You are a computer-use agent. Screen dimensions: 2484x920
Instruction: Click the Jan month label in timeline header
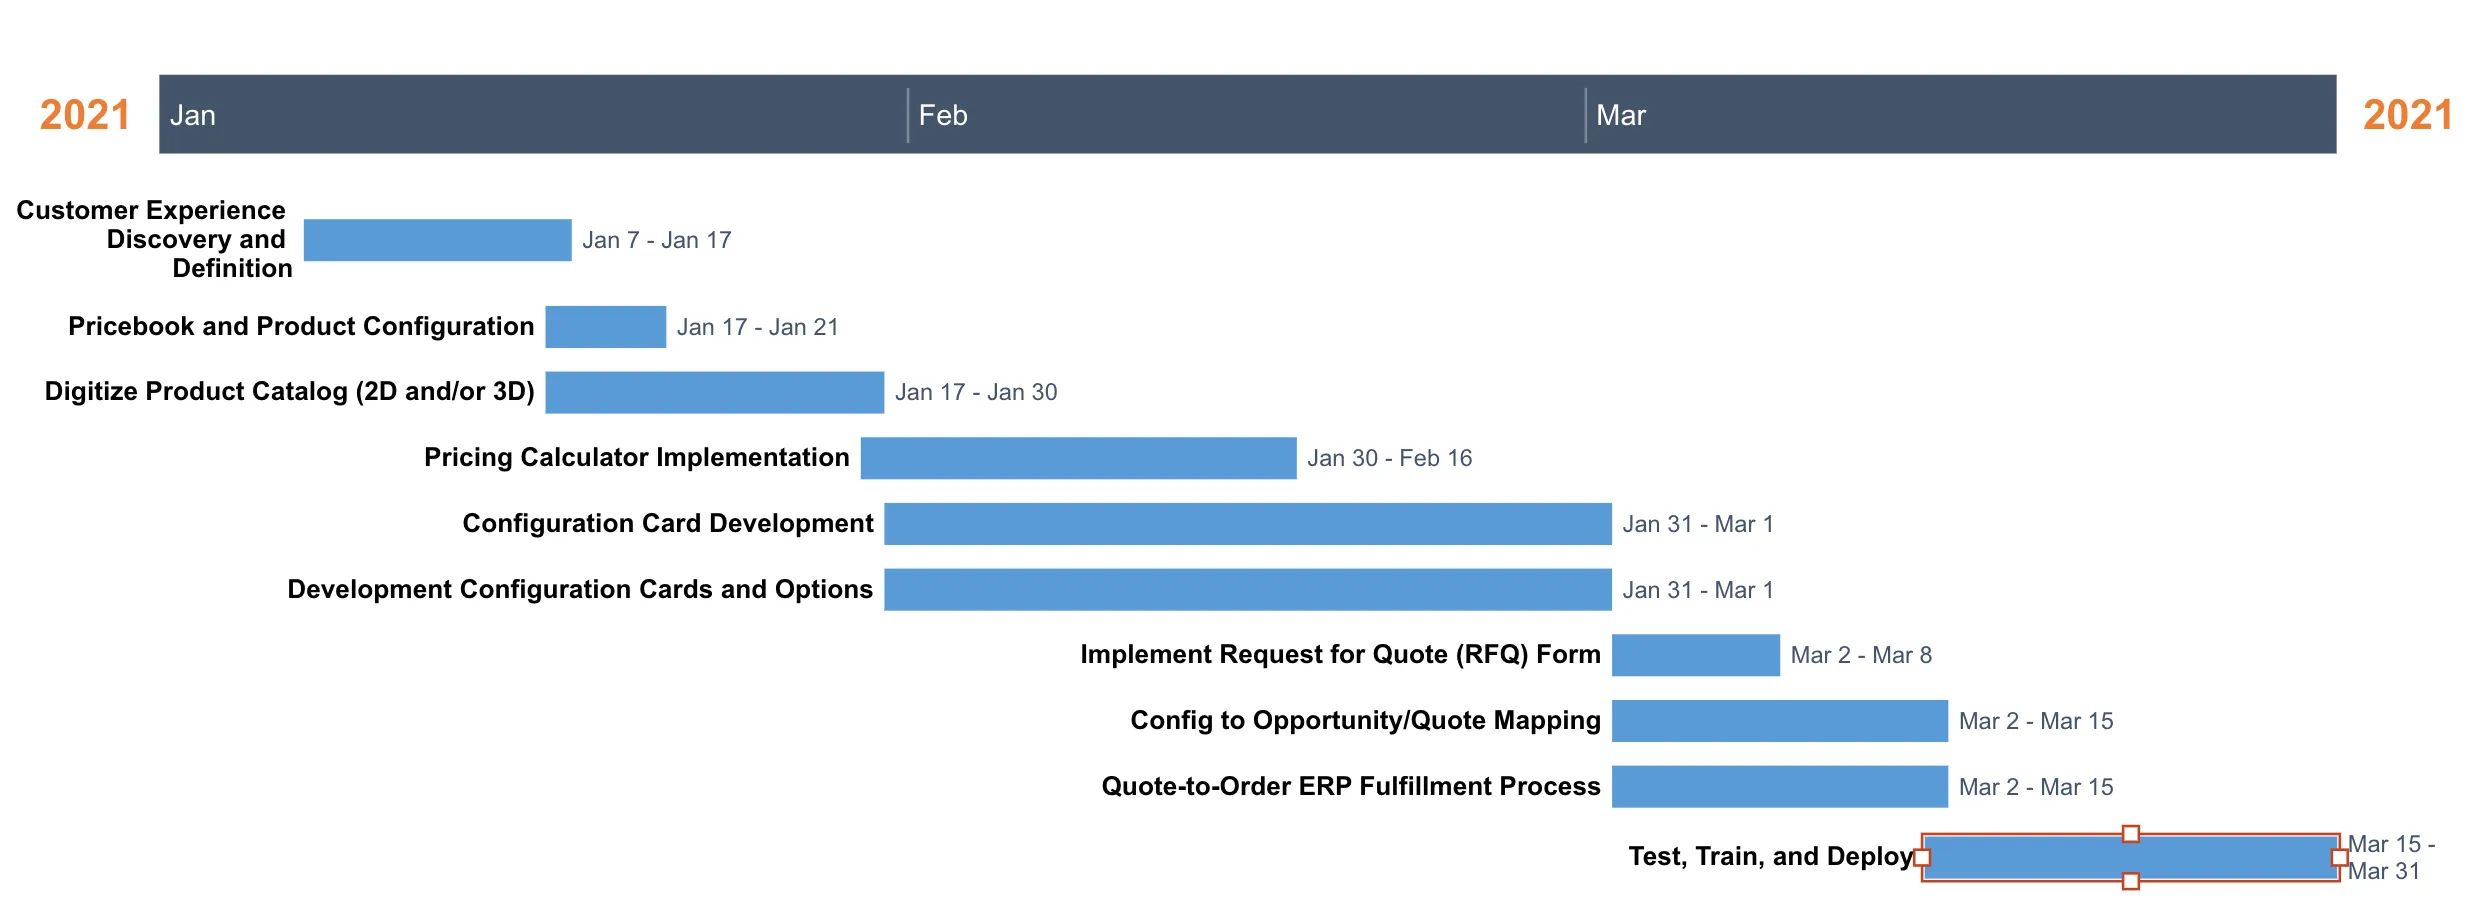(x=193, y=115)
